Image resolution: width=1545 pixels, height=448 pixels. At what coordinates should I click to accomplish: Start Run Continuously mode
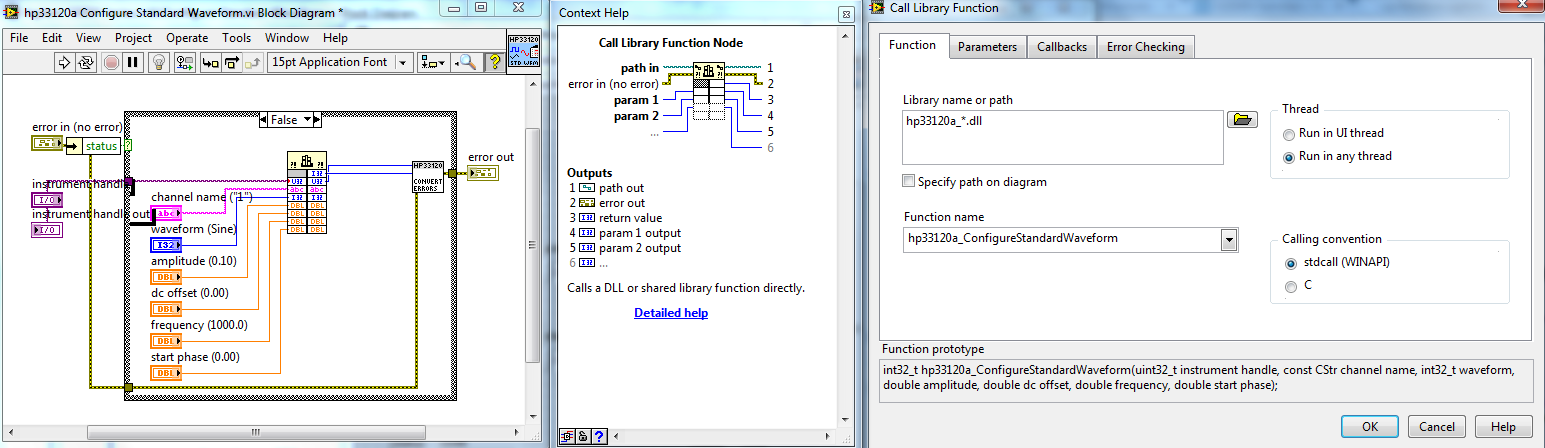pos(86,62)
